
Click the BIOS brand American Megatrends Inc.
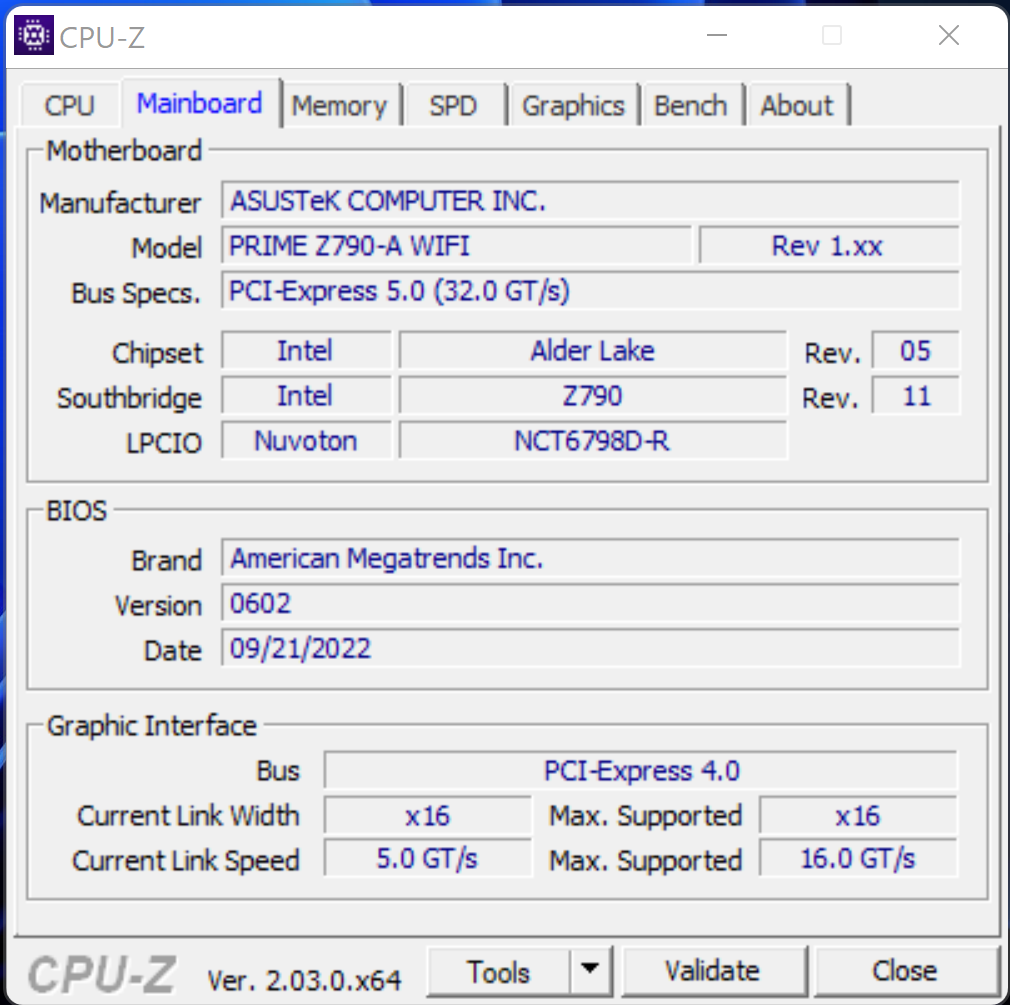[x=590, y=558]
